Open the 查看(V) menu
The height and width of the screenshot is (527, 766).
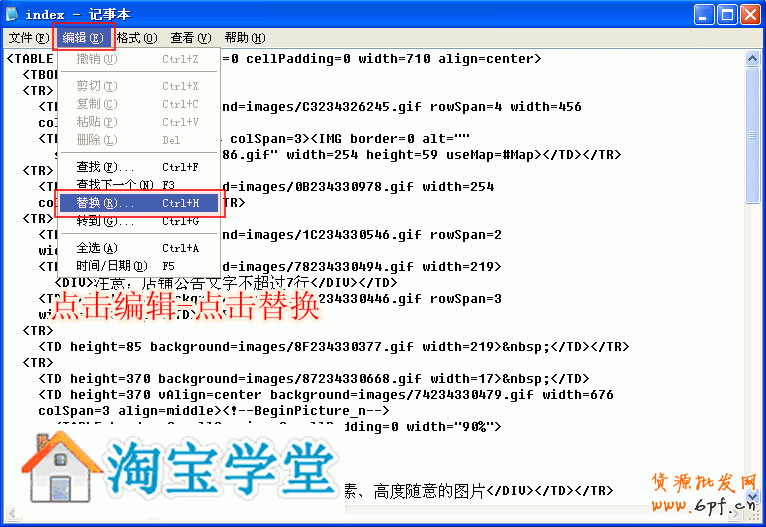click(190, 38)
